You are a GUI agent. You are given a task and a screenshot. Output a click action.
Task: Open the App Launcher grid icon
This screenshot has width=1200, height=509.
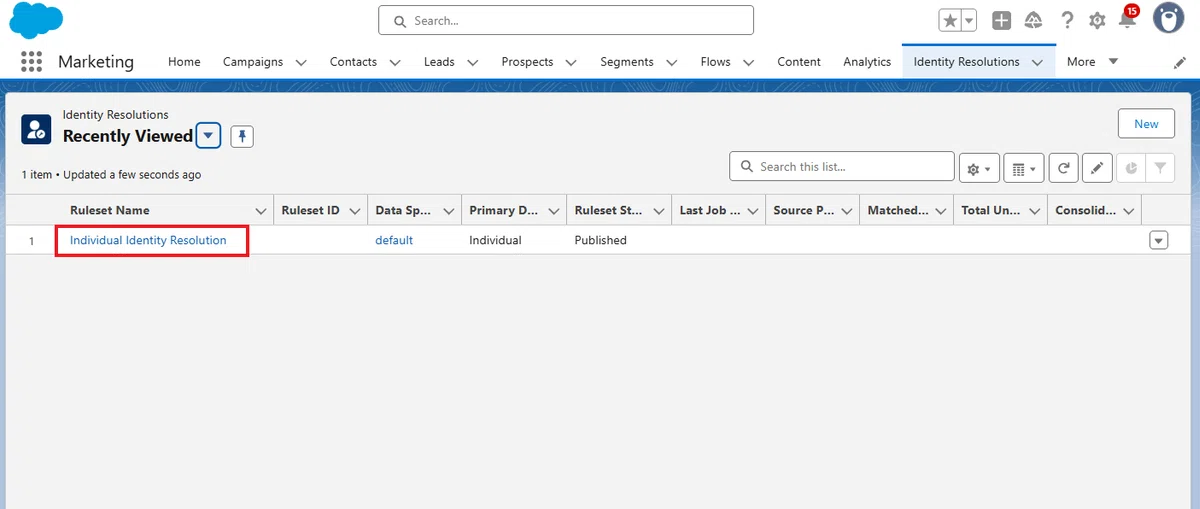(32, 62)
